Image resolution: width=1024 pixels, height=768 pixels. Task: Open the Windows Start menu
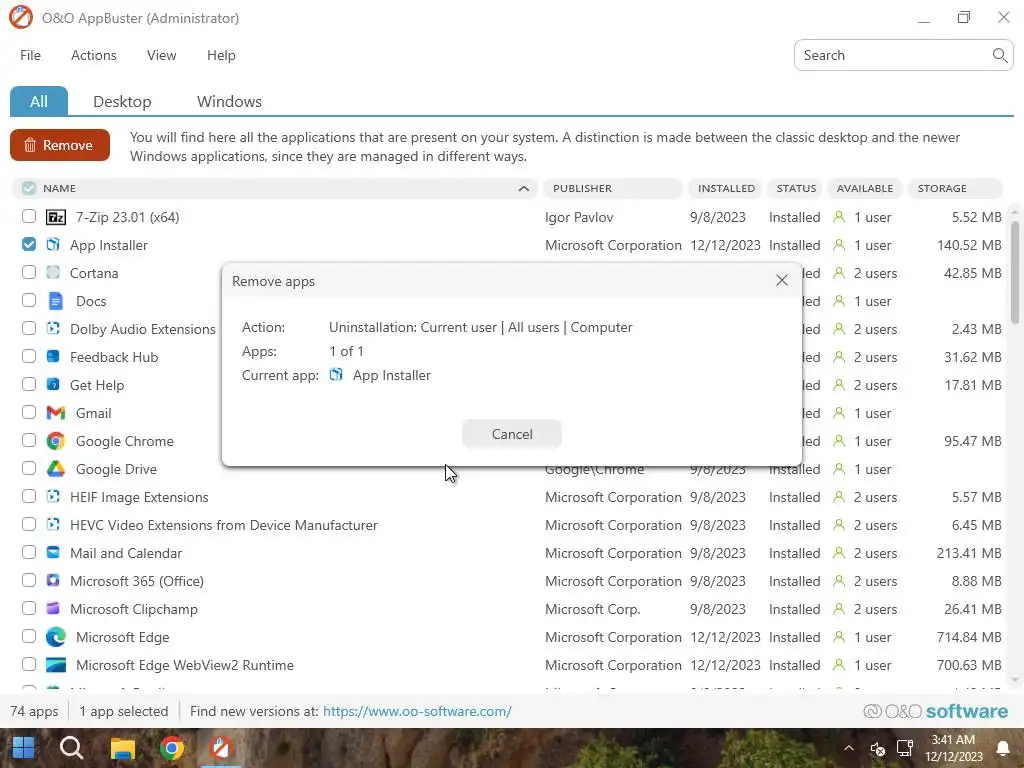(x=24, y=748)
